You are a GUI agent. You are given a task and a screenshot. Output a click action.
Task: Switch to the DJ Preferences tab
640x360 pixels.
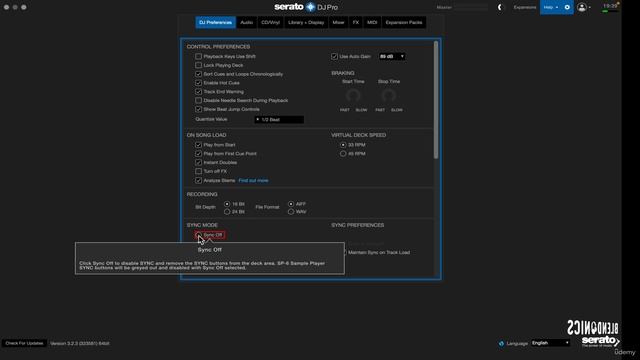[x=216, y=22]
